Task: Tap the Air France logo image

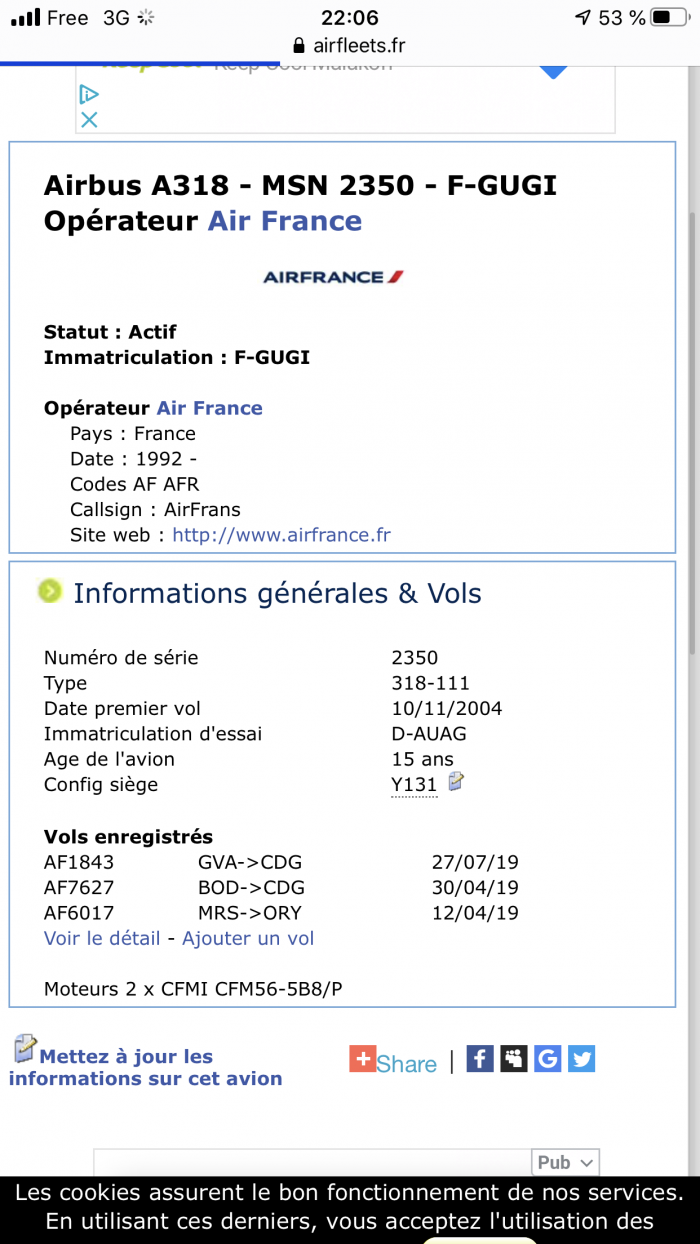Action: [x=333, y=277]
